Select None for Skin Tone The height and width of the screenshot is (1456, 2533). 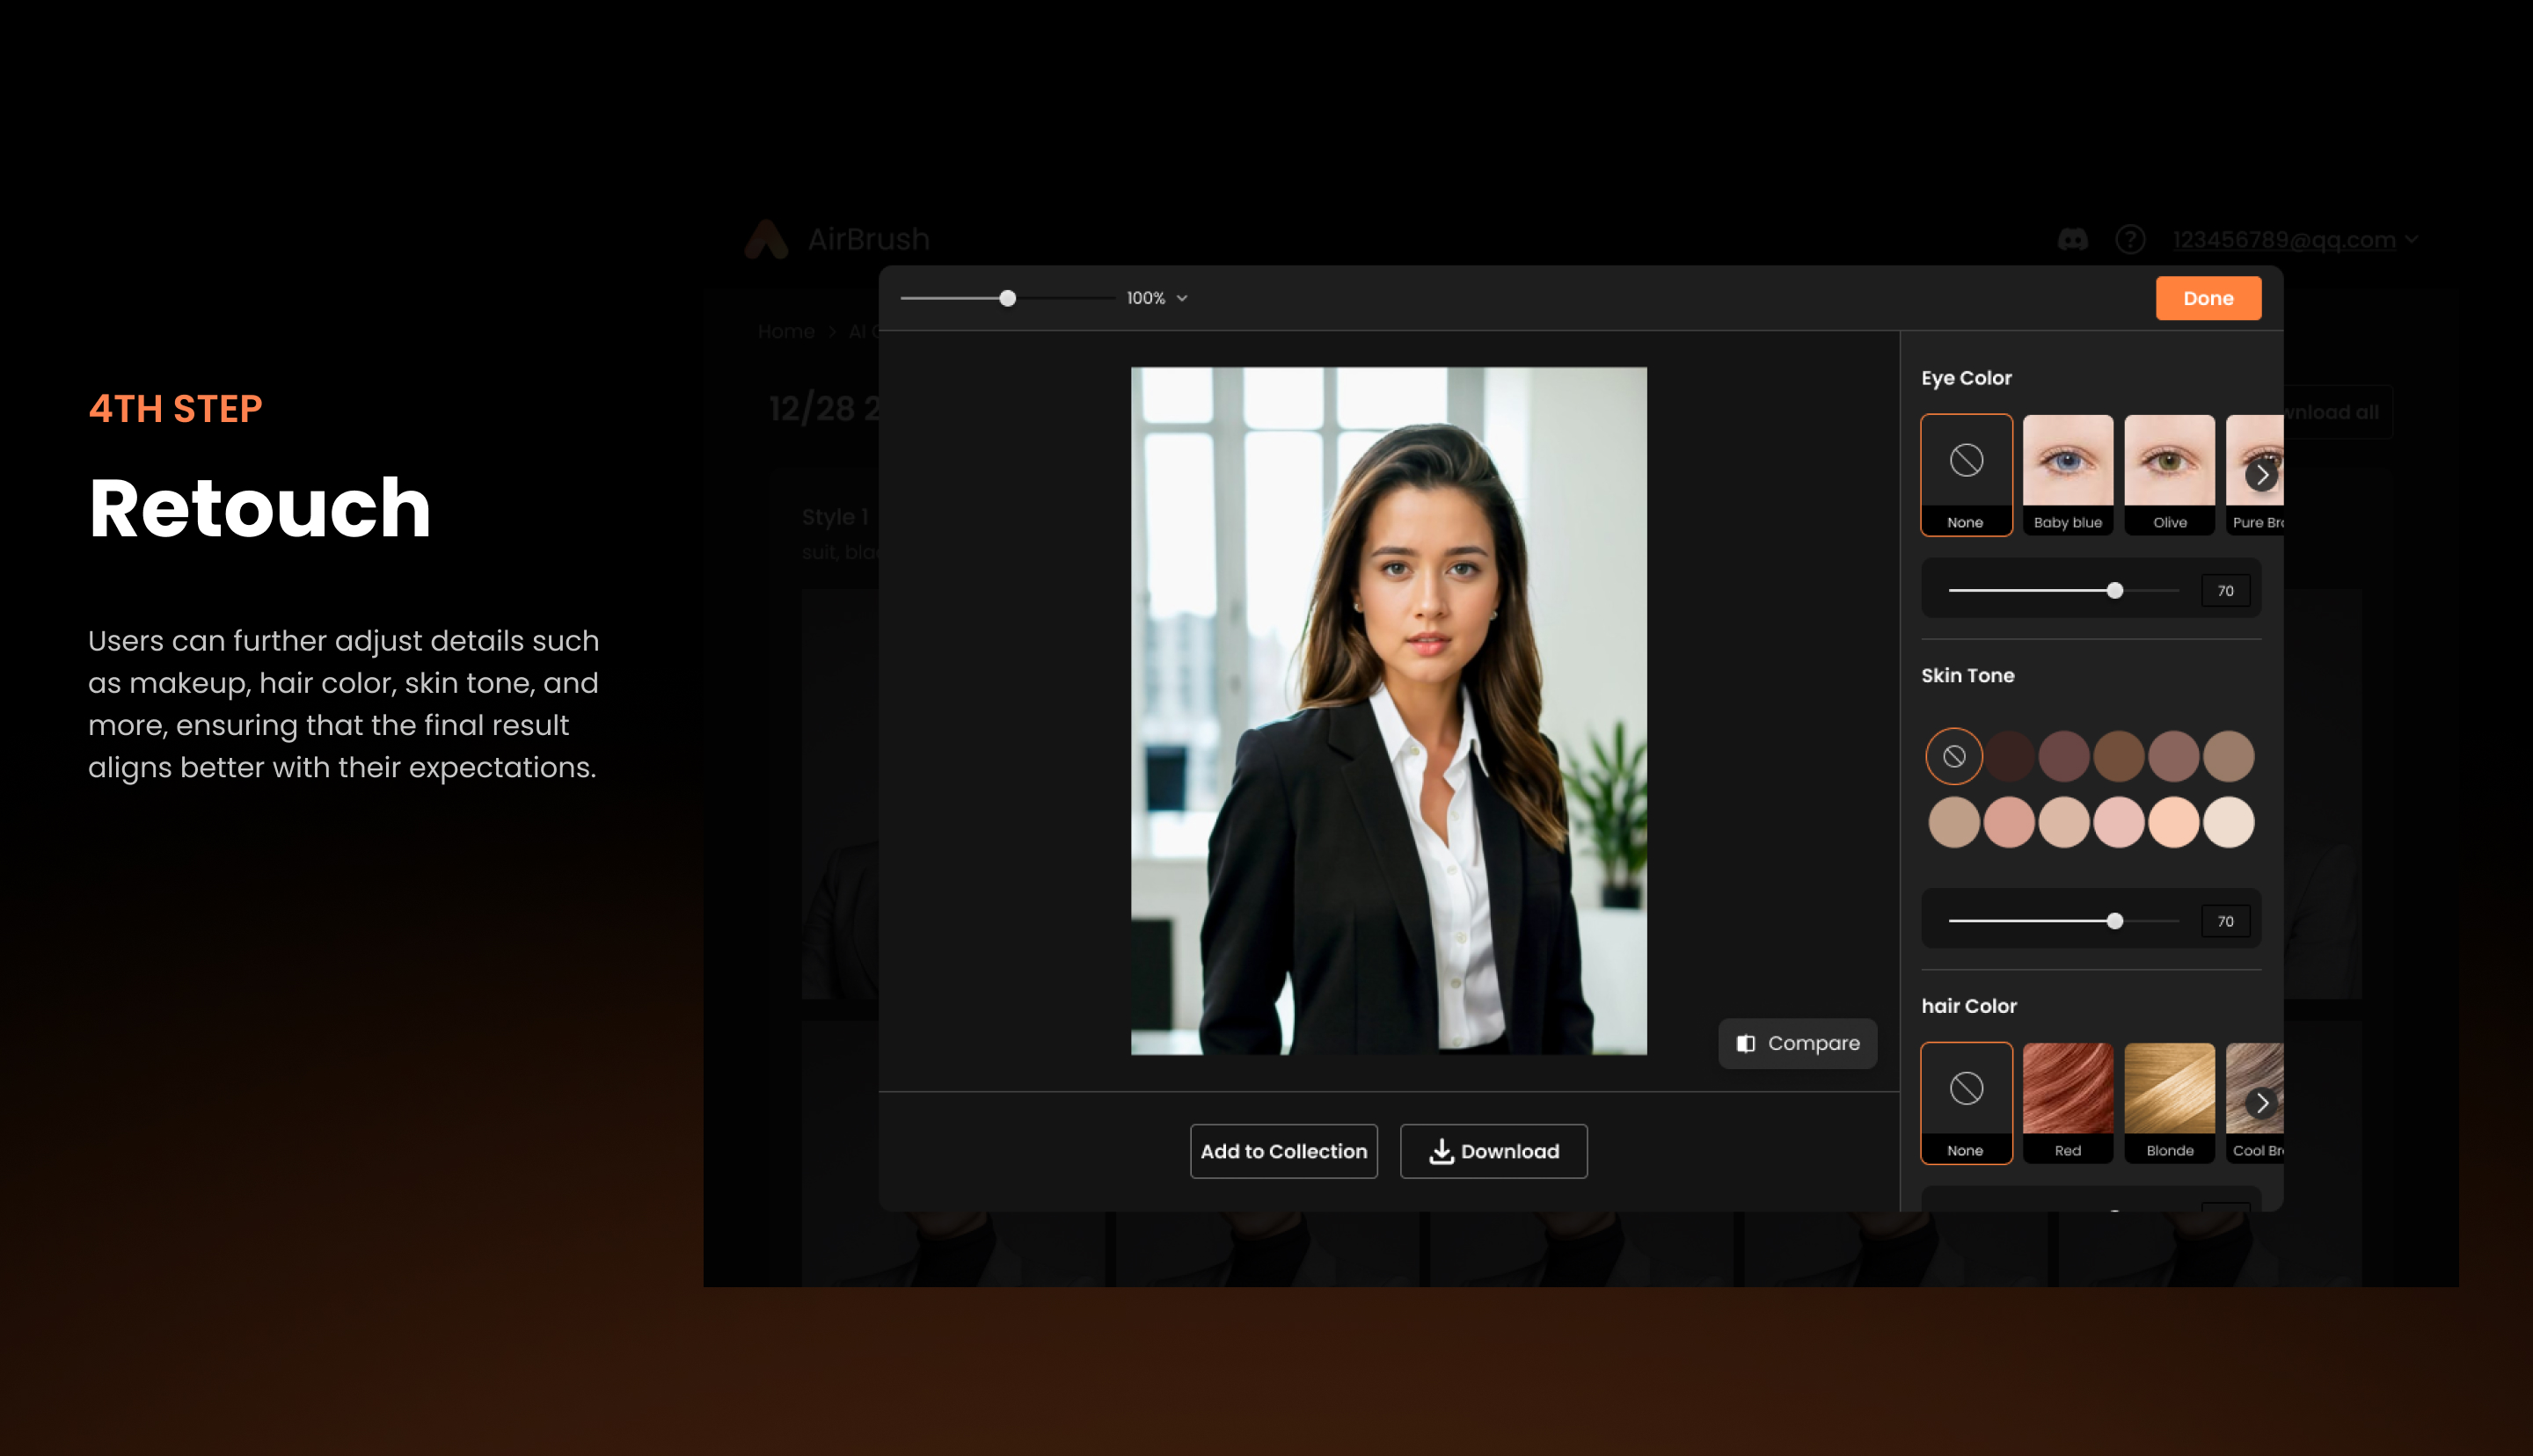click(x=1953, y=756)
